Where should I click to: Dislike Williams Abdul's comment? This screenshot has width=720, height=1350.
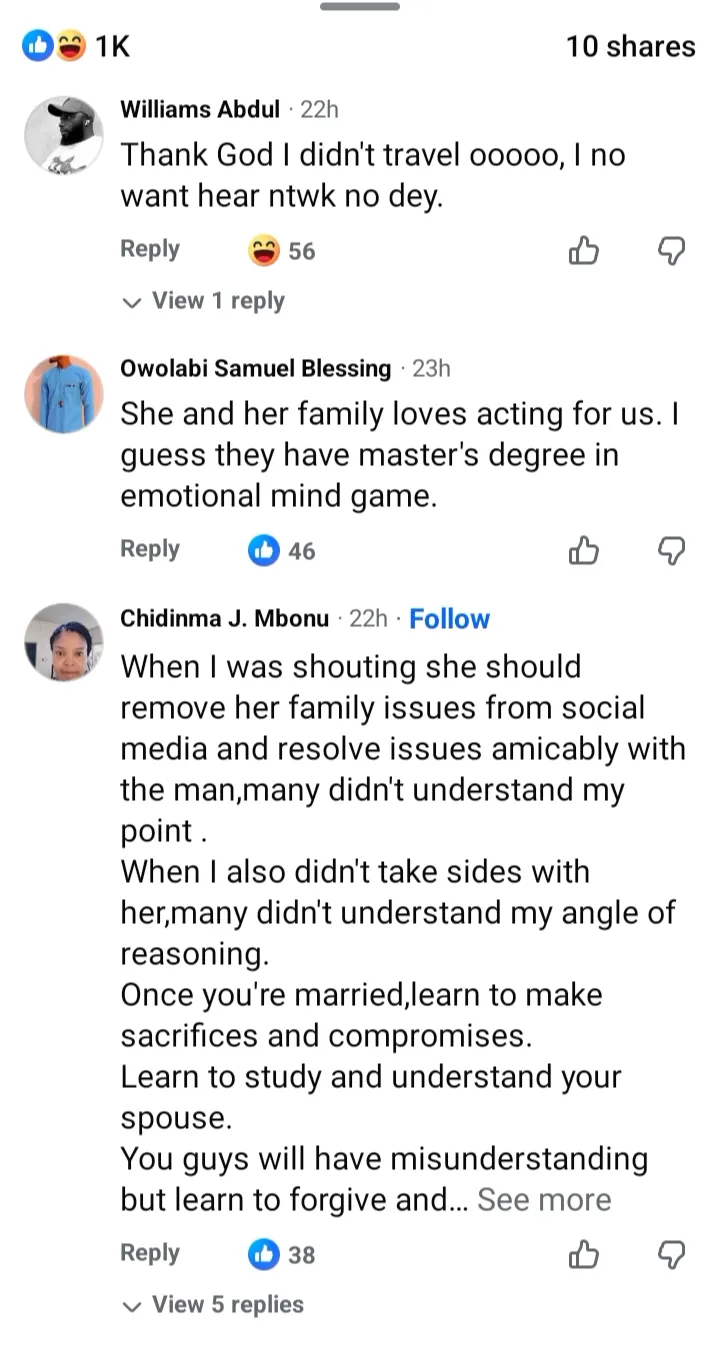tap(672, 251)
